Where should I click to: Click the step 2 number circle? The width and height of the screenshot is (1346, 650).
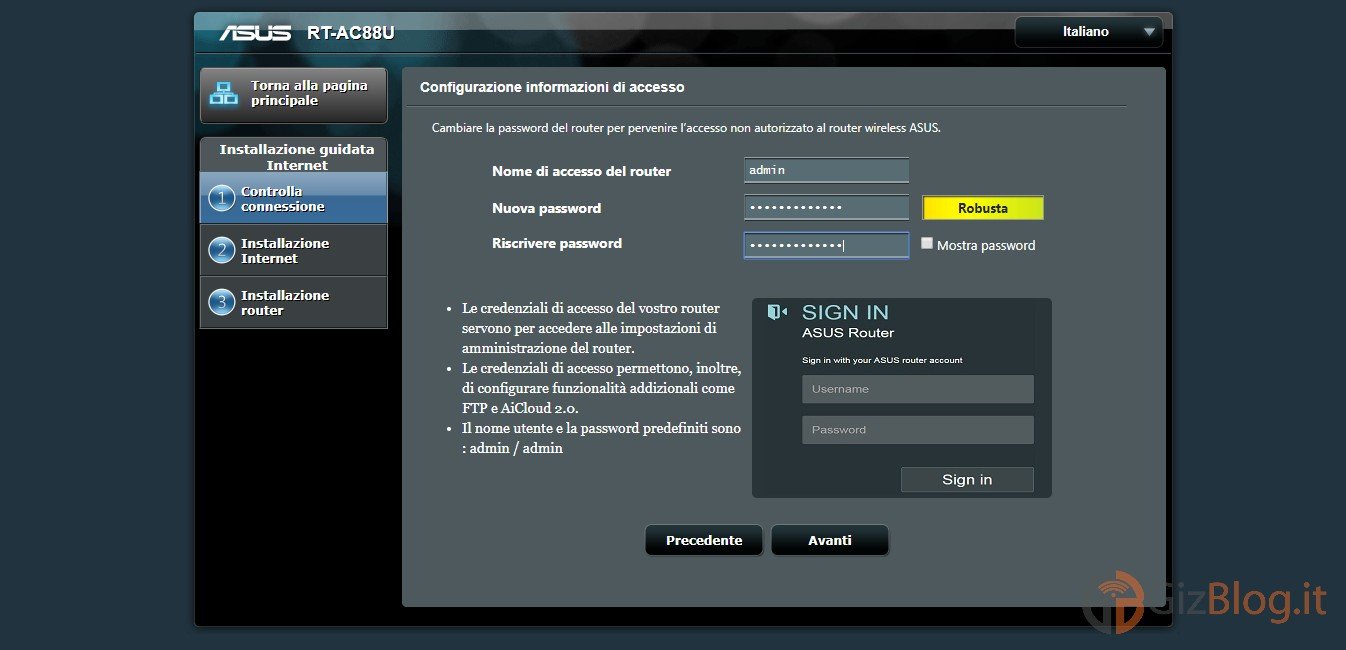[x=221, y=250]
